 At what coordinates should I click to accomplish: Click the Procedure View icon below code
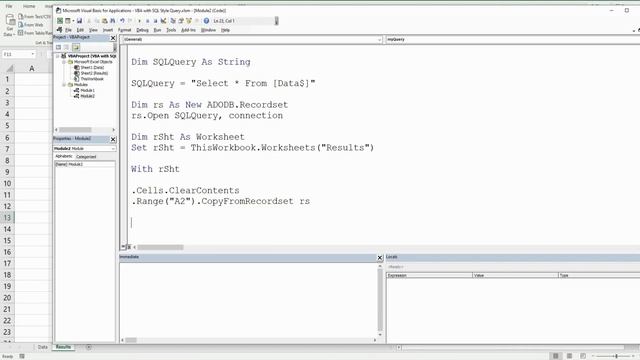coord(123,247)
